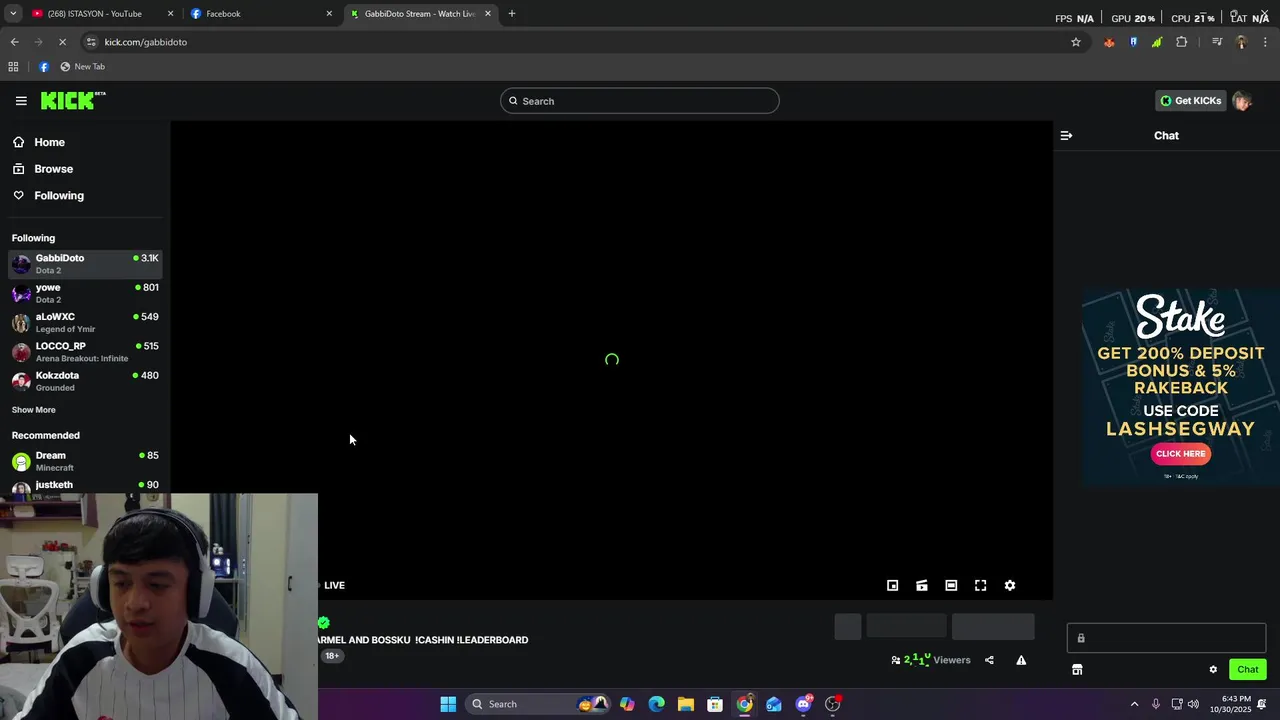
Task: Send message with green Chat button
Action: click(x=1248, y=670)
